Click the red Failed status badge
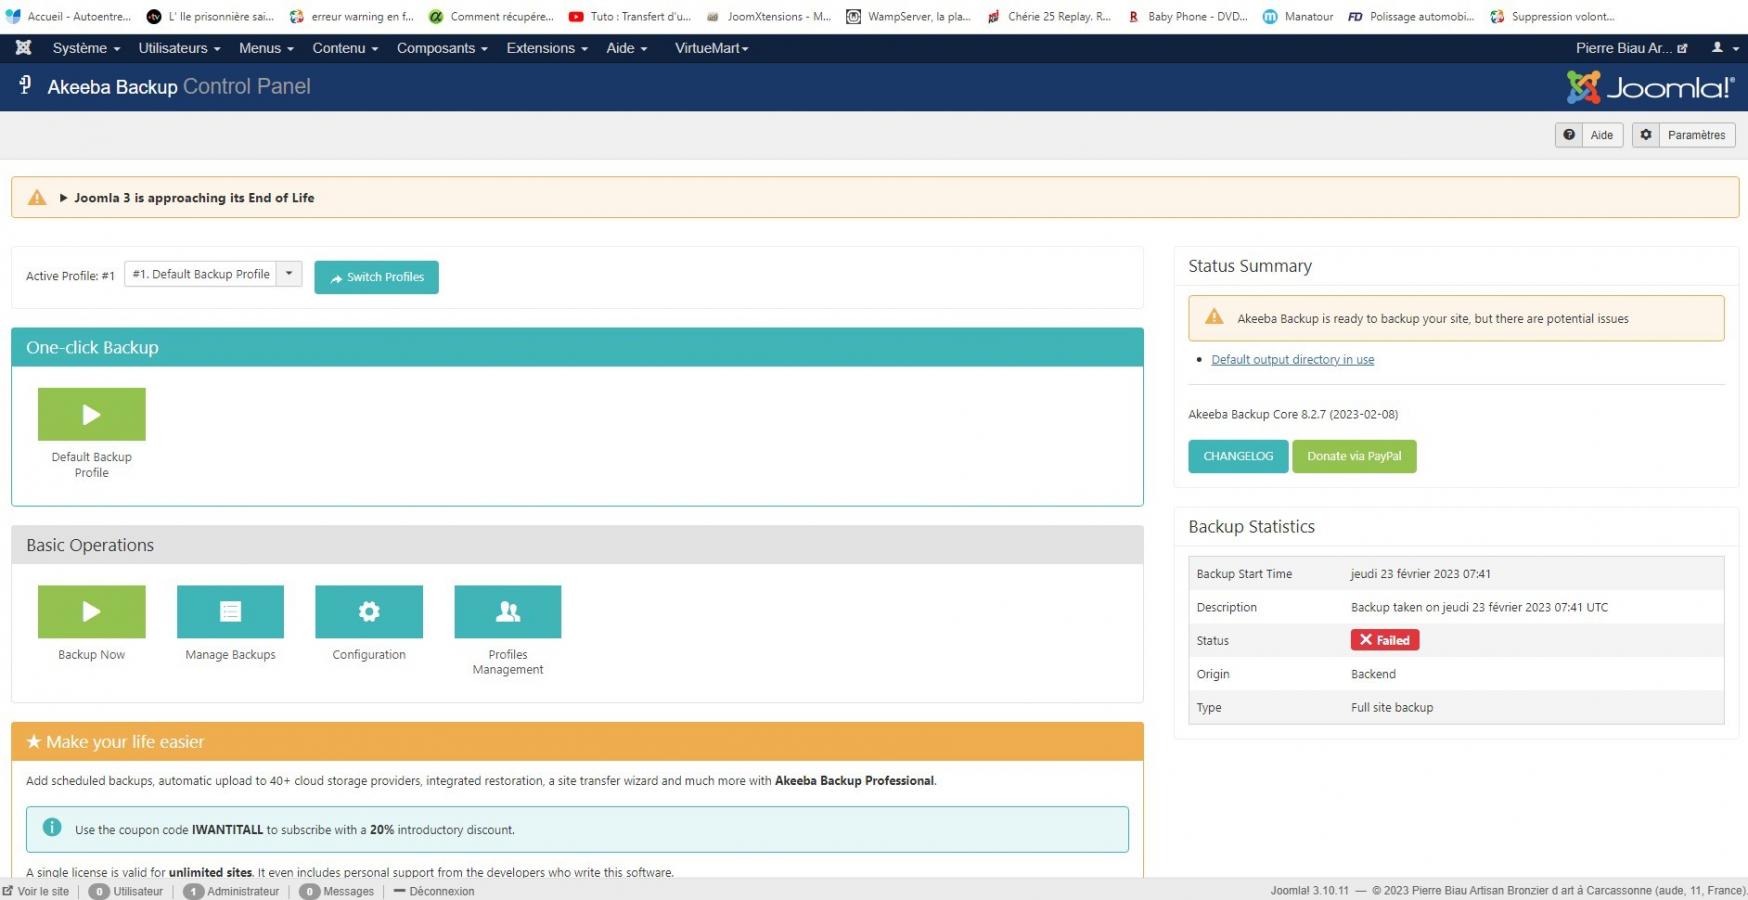 [x=1385, y=640]
